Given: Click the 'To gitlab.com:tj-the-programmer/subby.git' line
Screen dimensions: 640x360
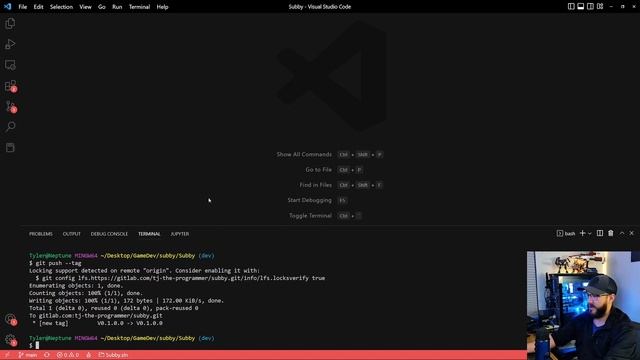Looking at the screenshot, I should click(96, 316).
